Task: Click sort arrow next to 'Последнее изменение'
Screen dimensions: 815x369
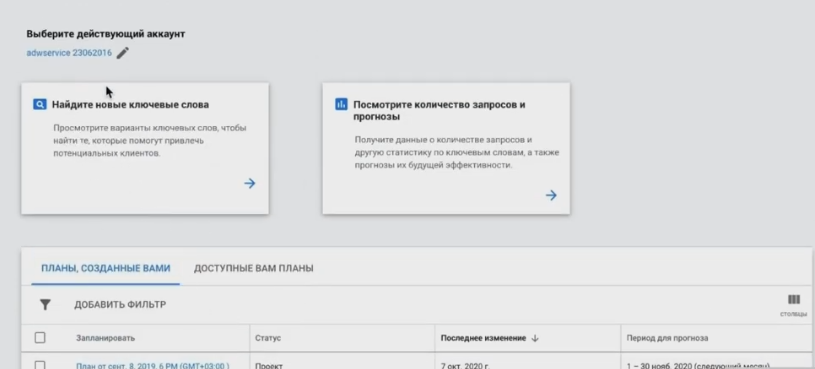Action: [535, 338]
